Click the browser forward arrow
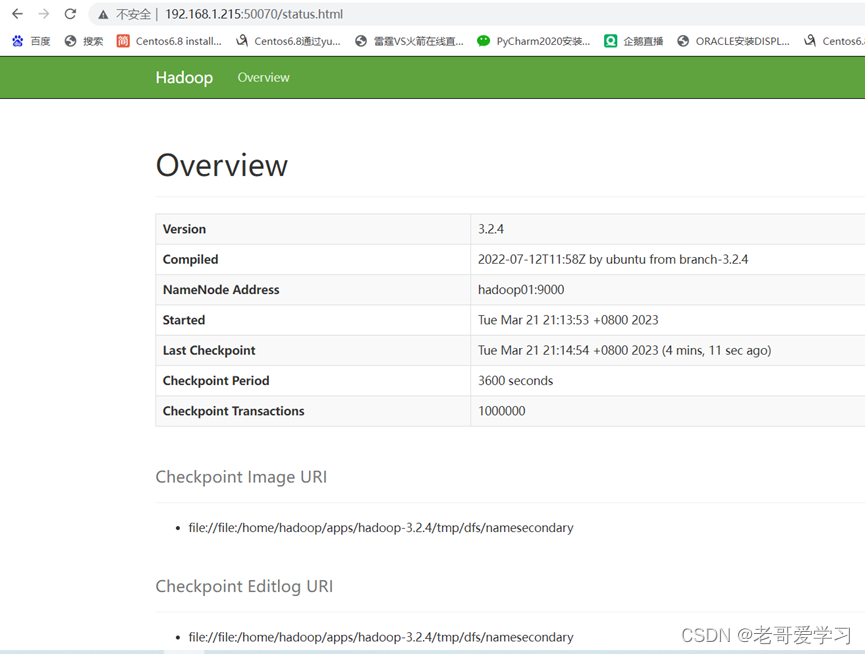This screenshot has width=865, height=654. (x=44, y=14)
